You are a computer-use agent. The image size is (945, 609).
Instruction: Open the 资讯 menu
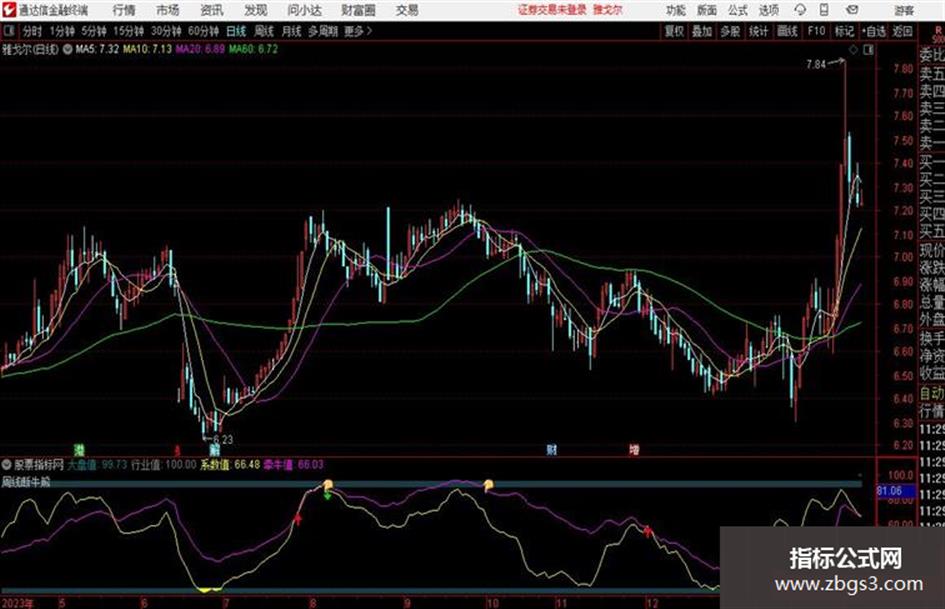point(212,10)
